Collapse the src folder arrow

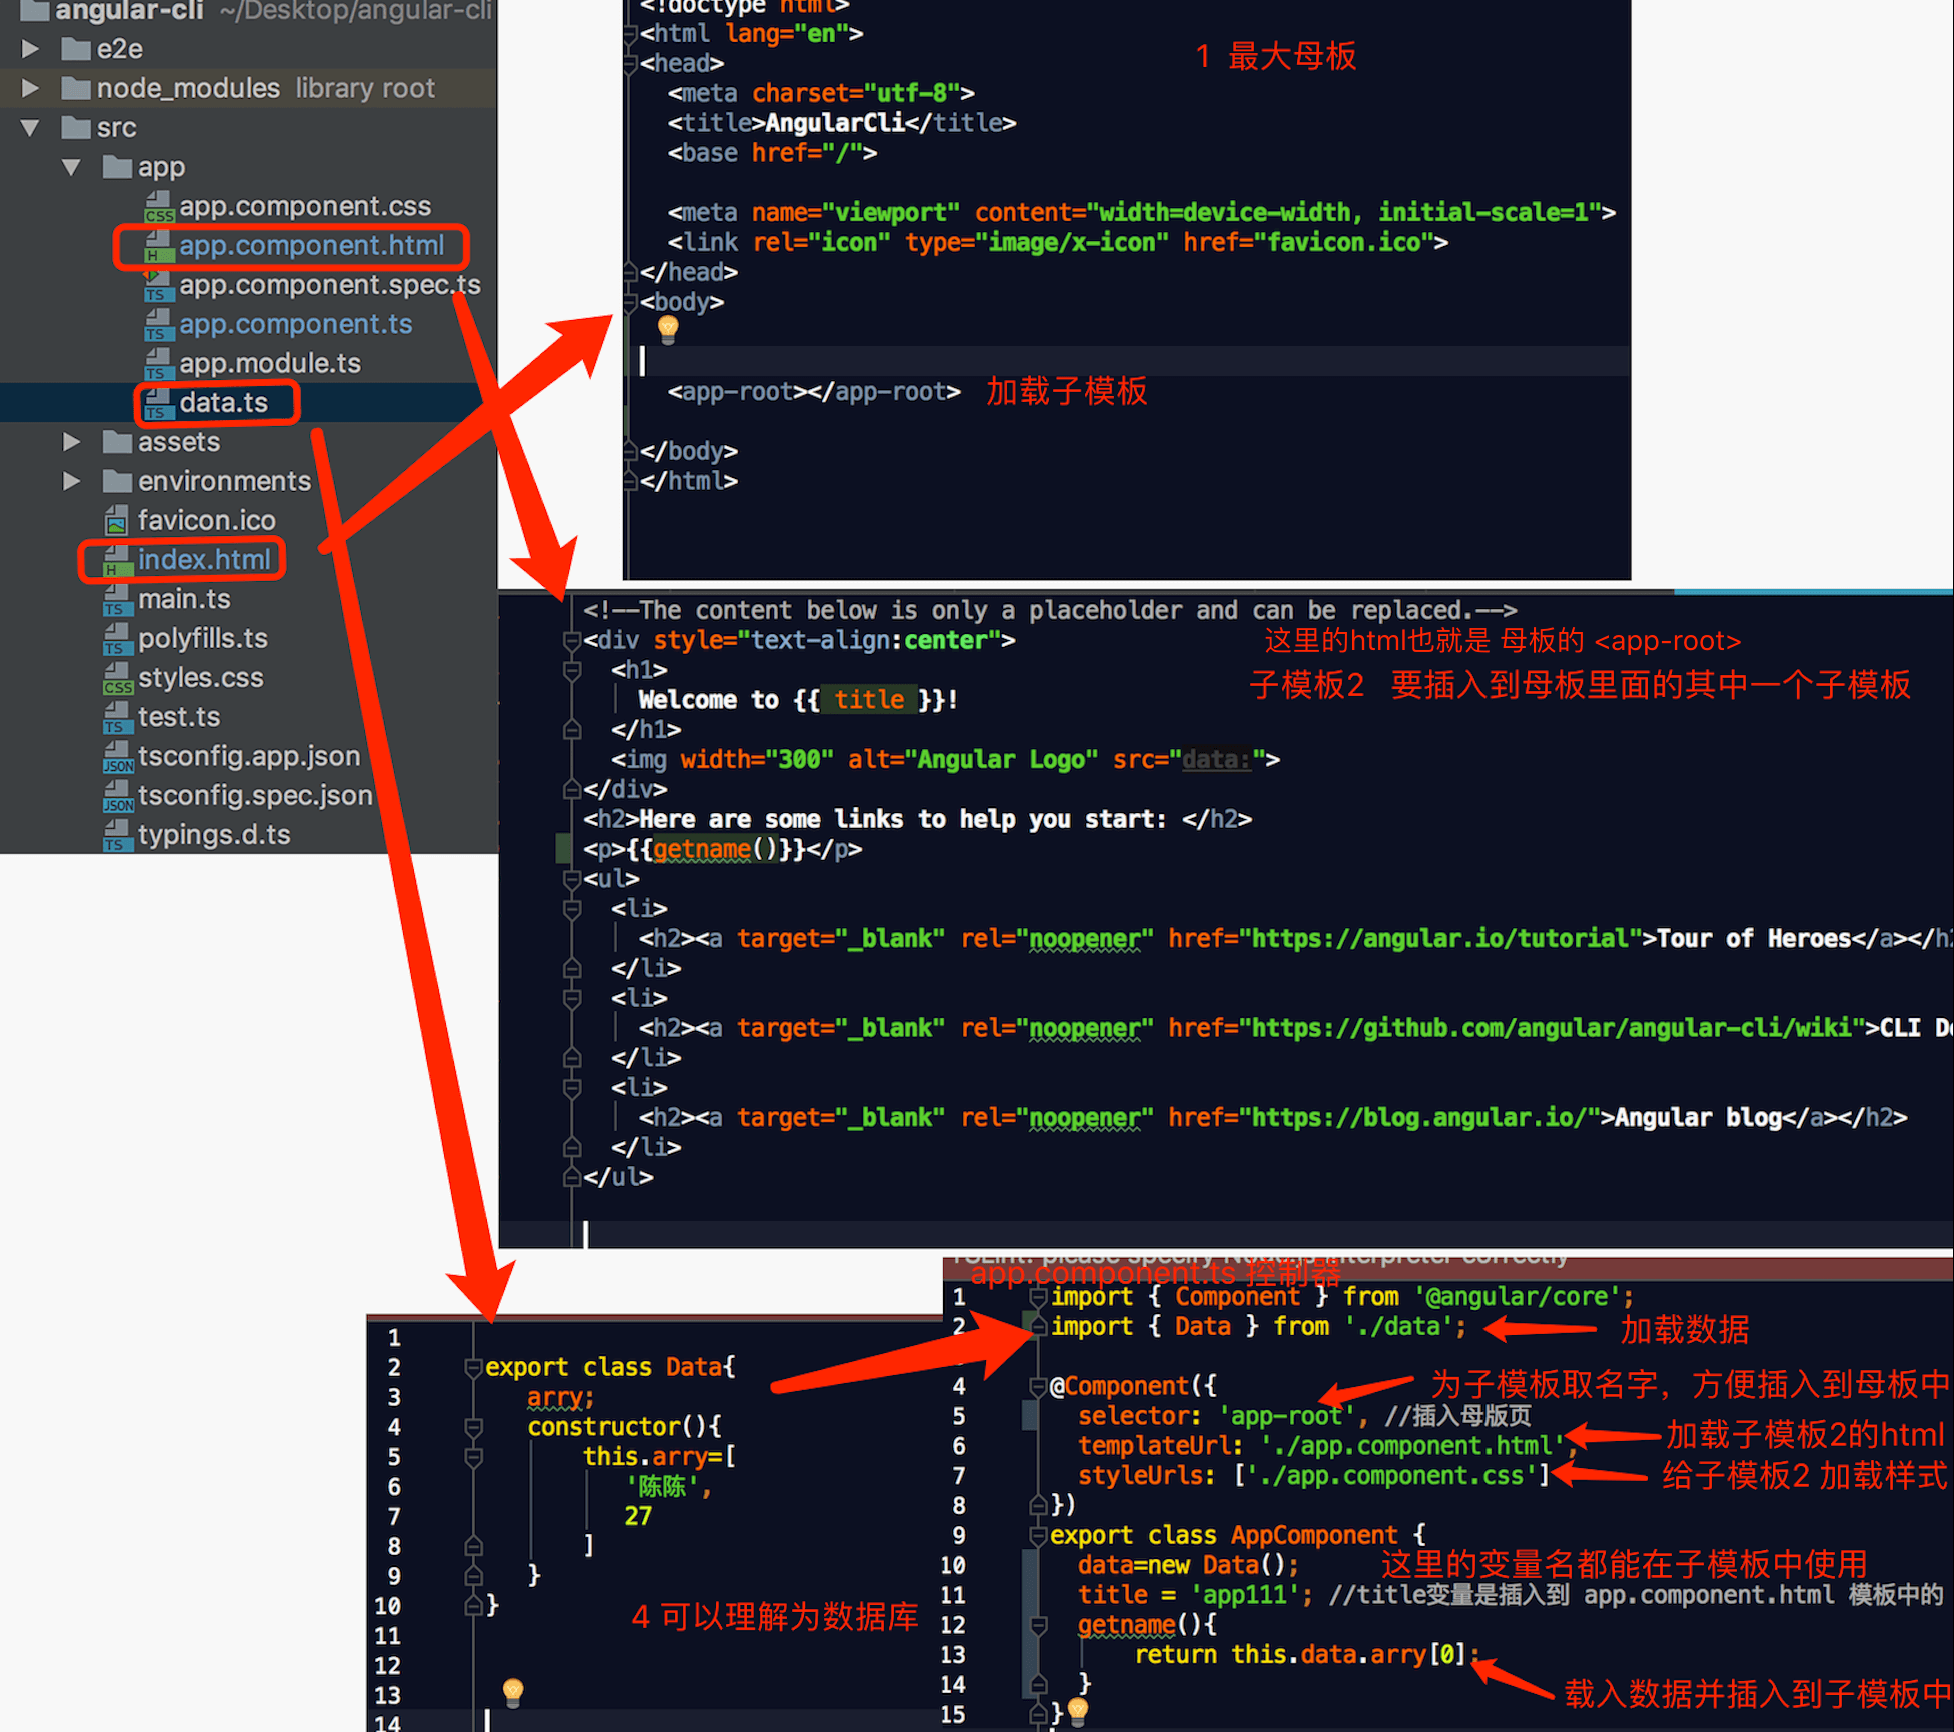pyautogui.click(x=30, y=127)
